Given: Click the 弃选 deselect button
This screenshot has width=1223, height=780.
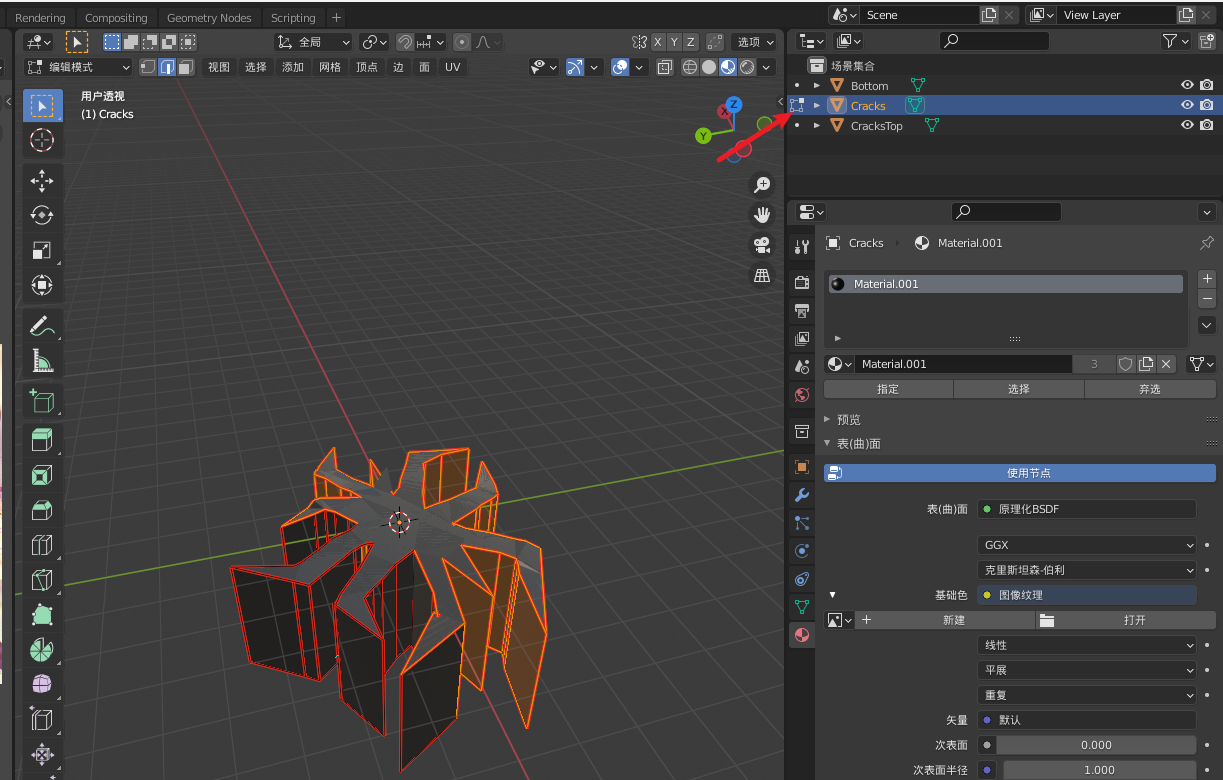Looking at the screenshot, I should (1150, 389).
